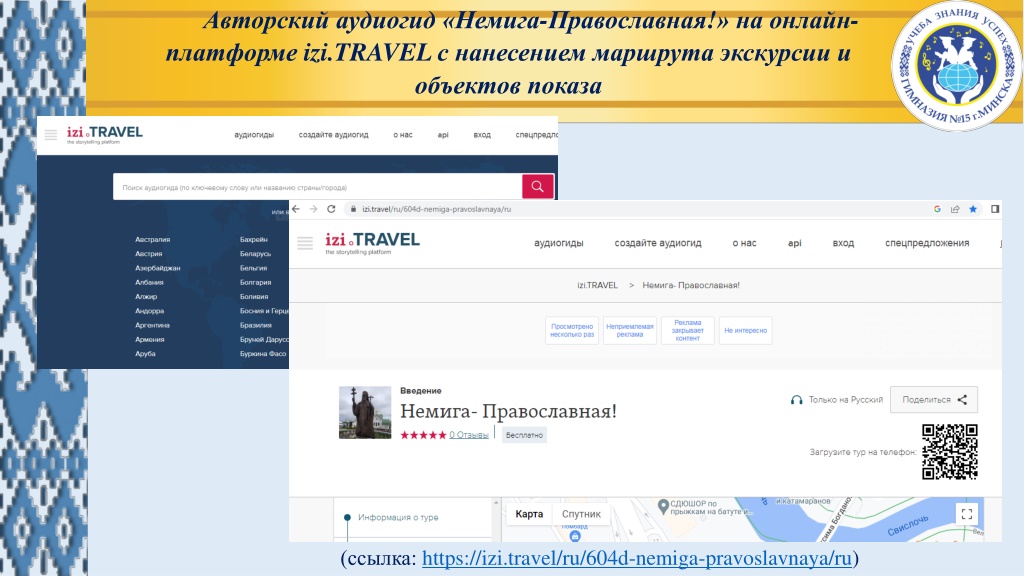Click the browser address bar URL
The image size is (1024, 576).
click(436, 209)
